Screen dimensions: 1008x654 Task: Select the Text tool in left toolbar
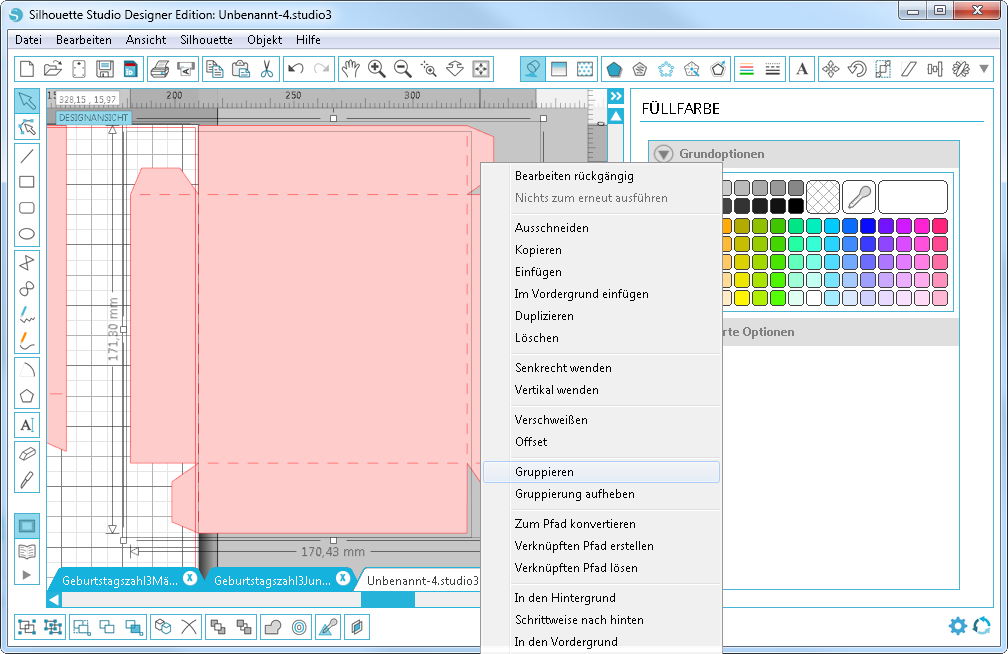tap(27, 424)
